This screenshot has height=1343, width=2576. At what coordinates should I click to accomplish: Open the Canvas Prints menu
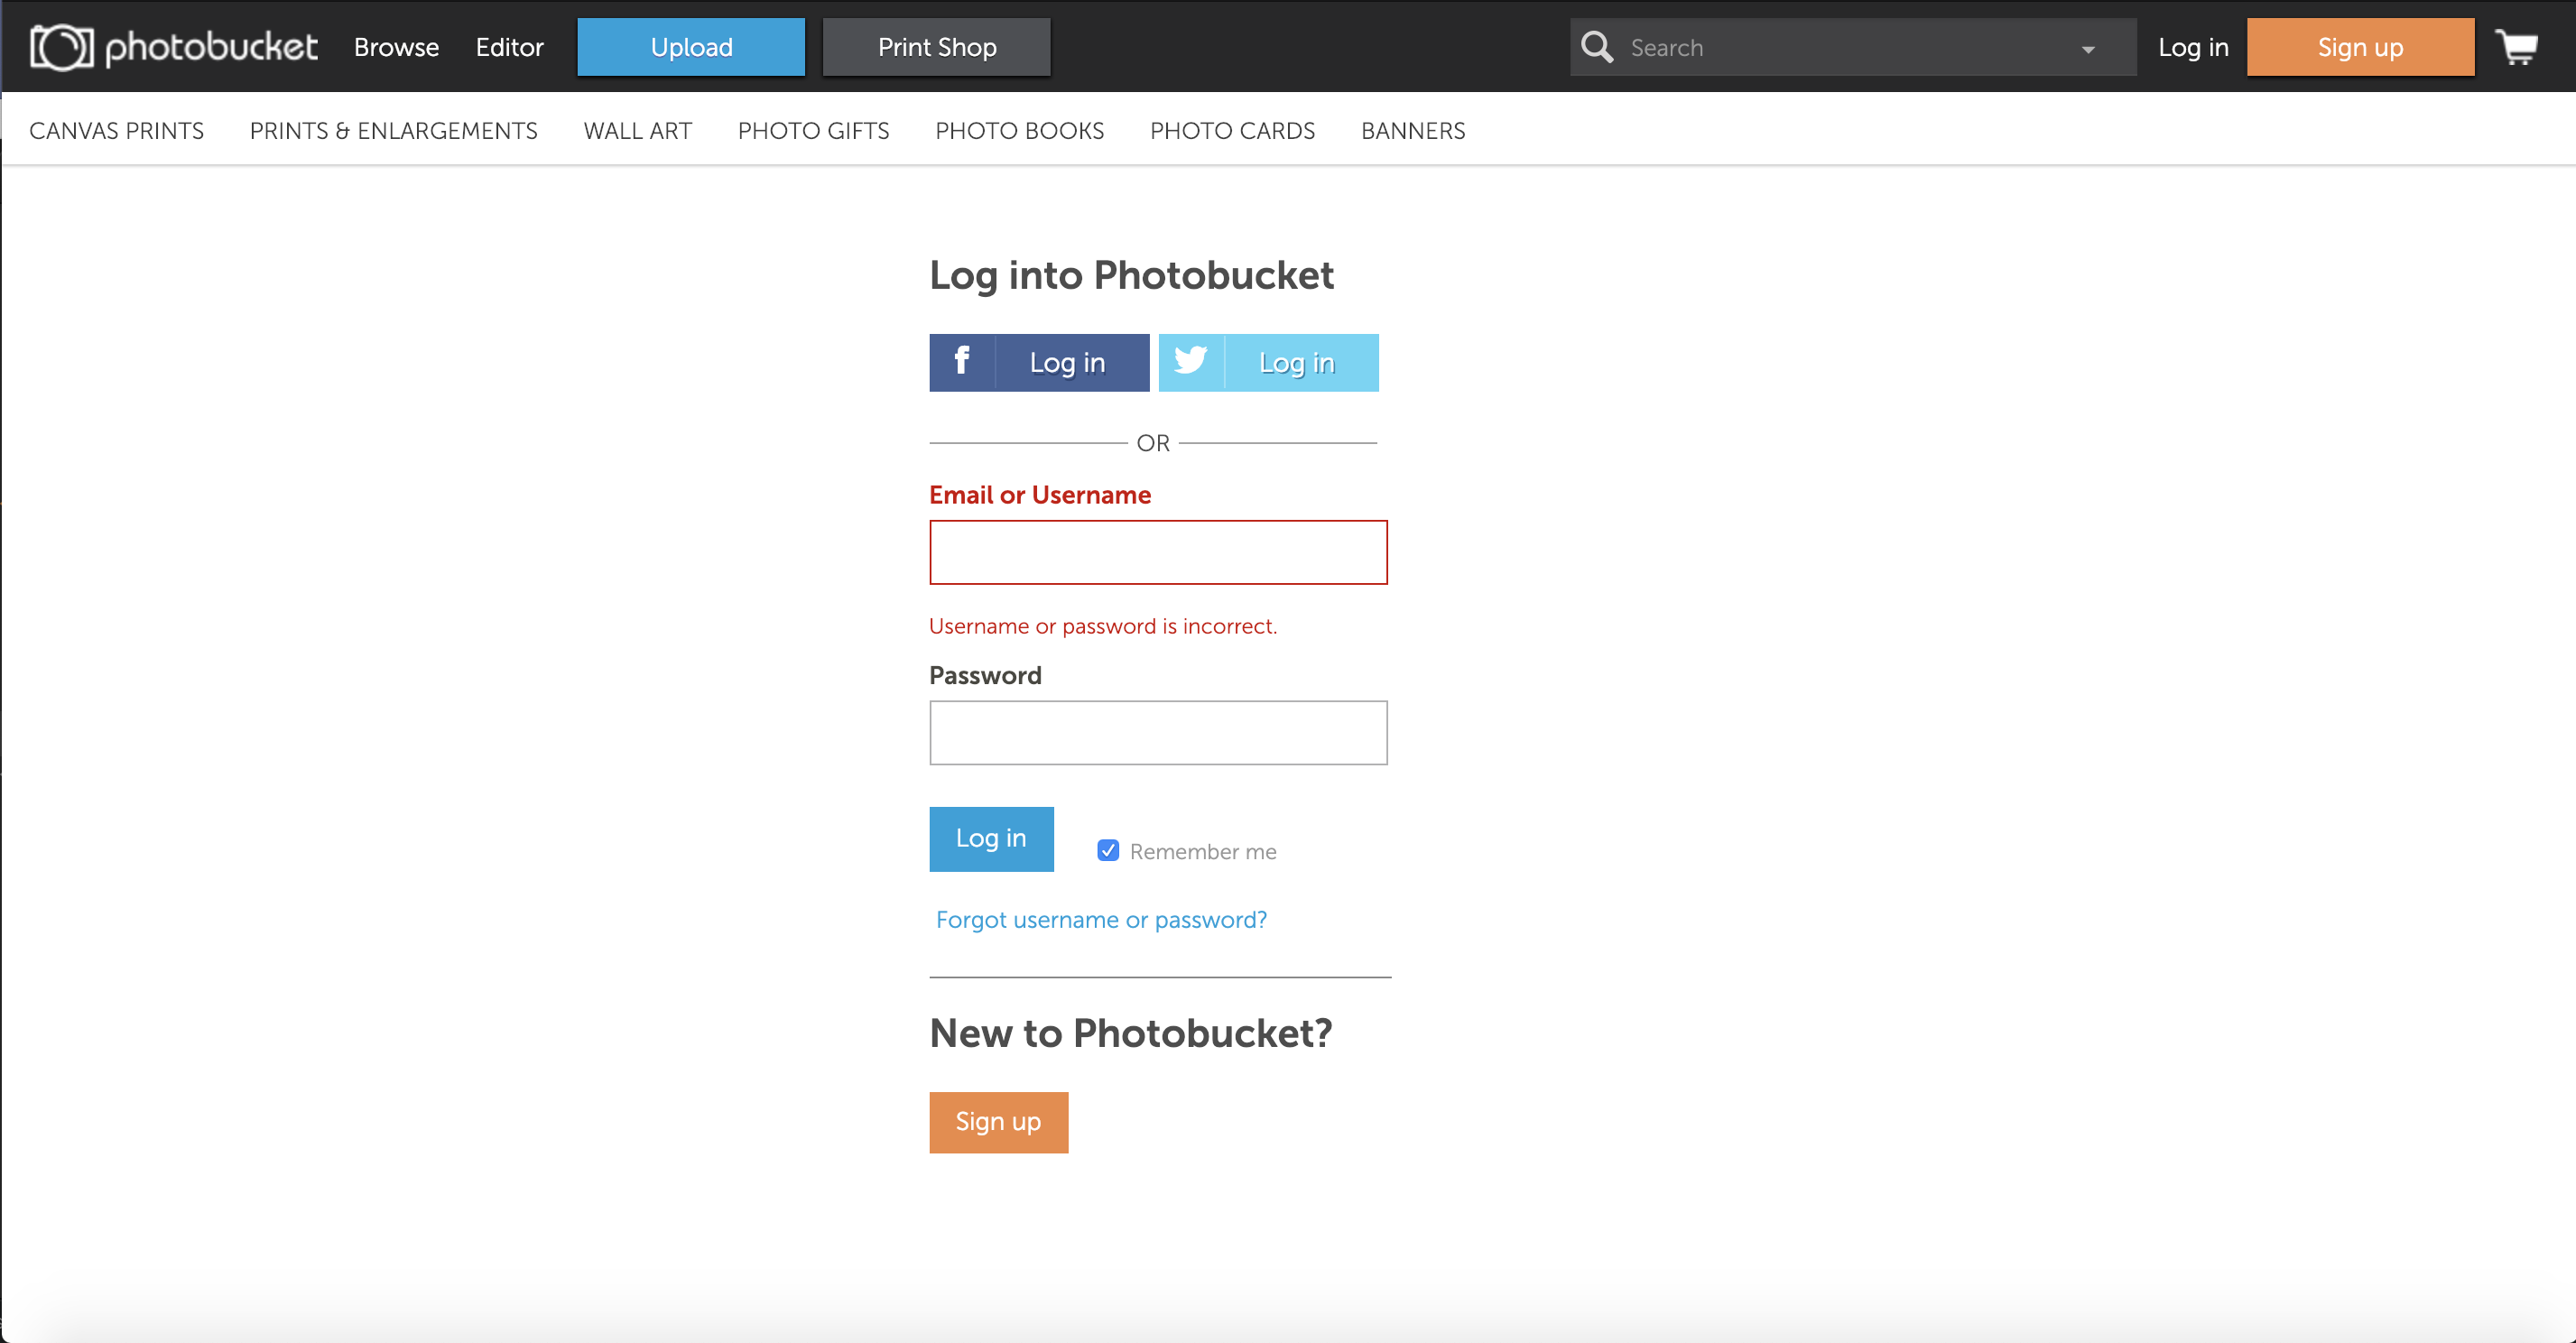coord(116,131)
